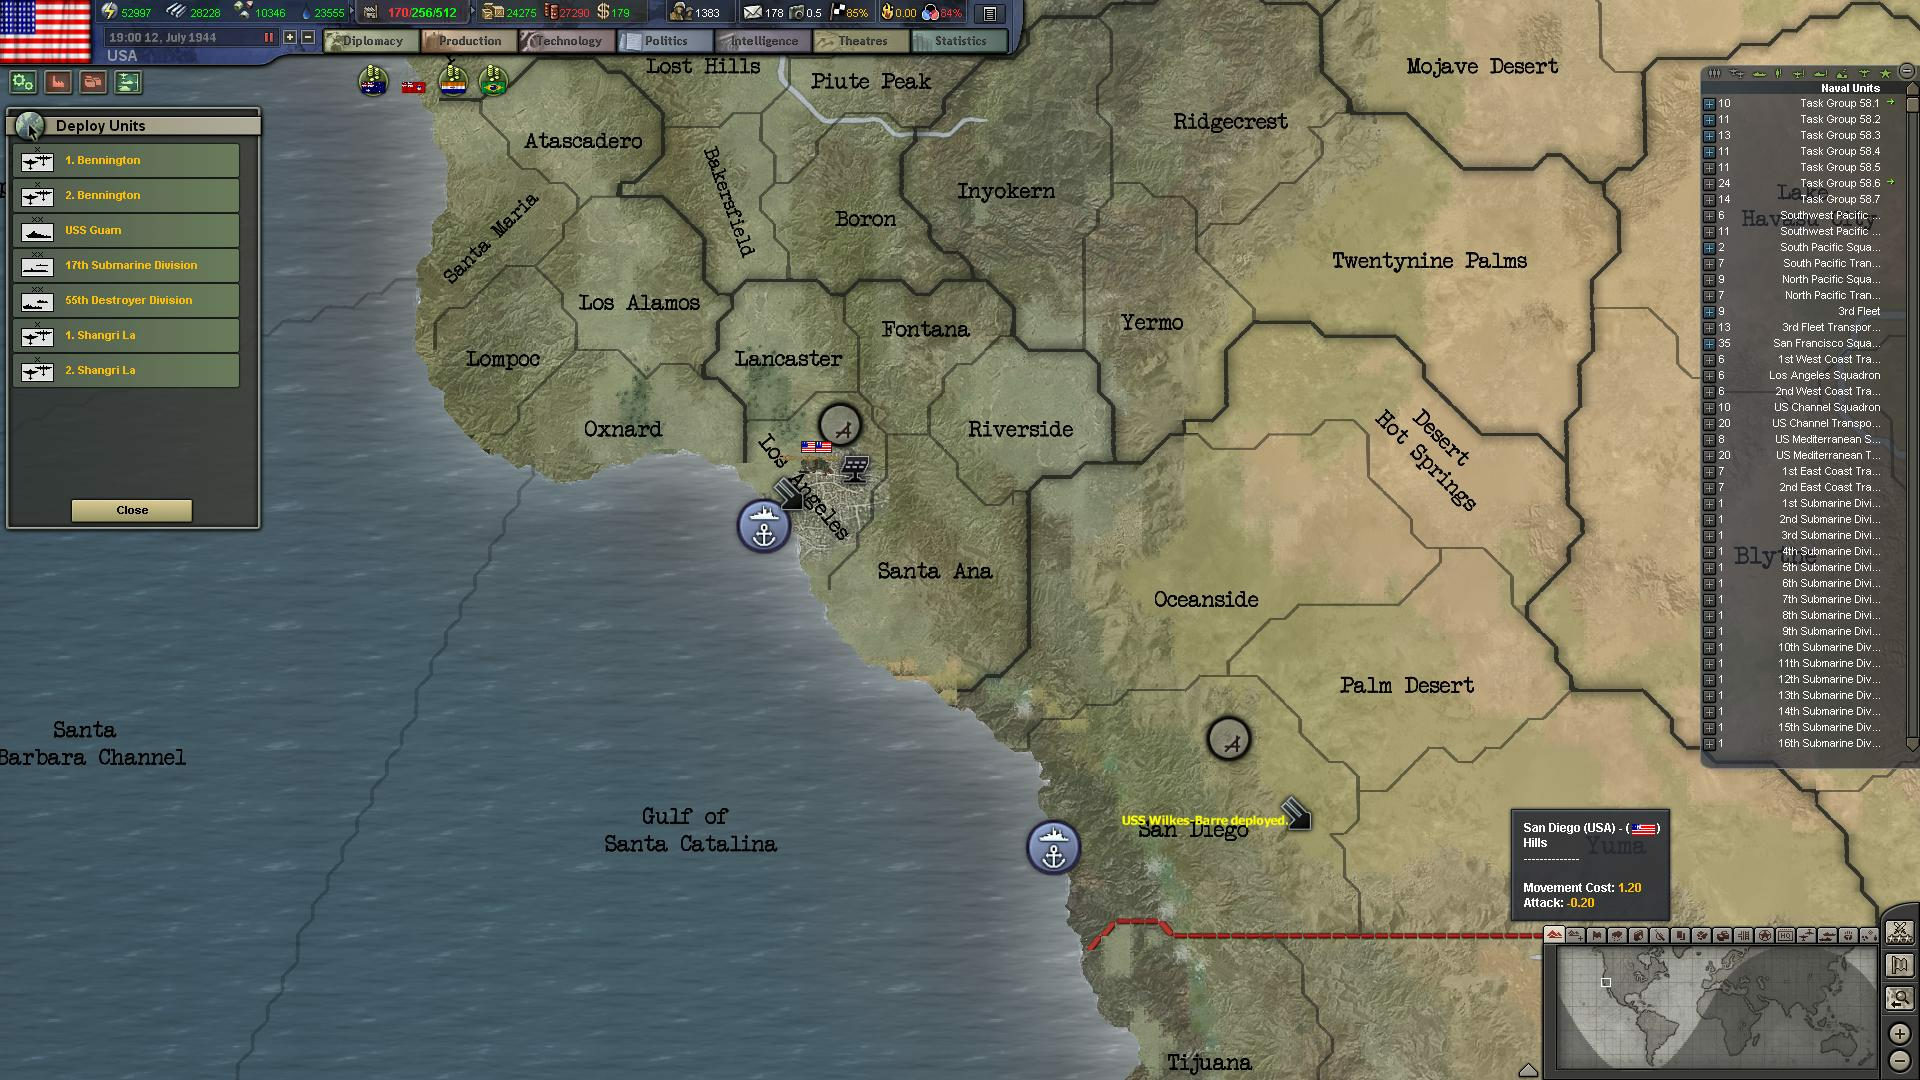
Task: Expand Task Group 58.1 using its plus box
Action: point(1709,103)
